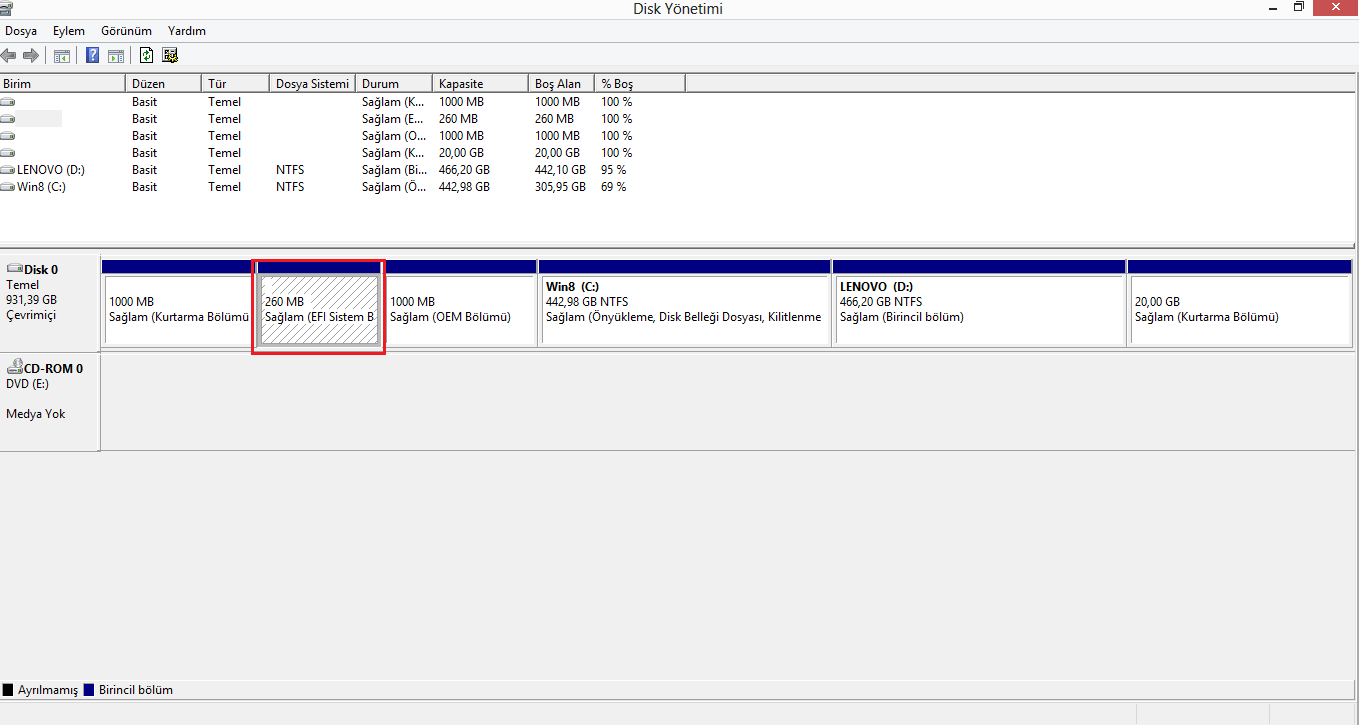The width and height of the screenshot is (1359, 725).
Task: Click the 69 % free percentage cell
Action: tap(614, 187)
